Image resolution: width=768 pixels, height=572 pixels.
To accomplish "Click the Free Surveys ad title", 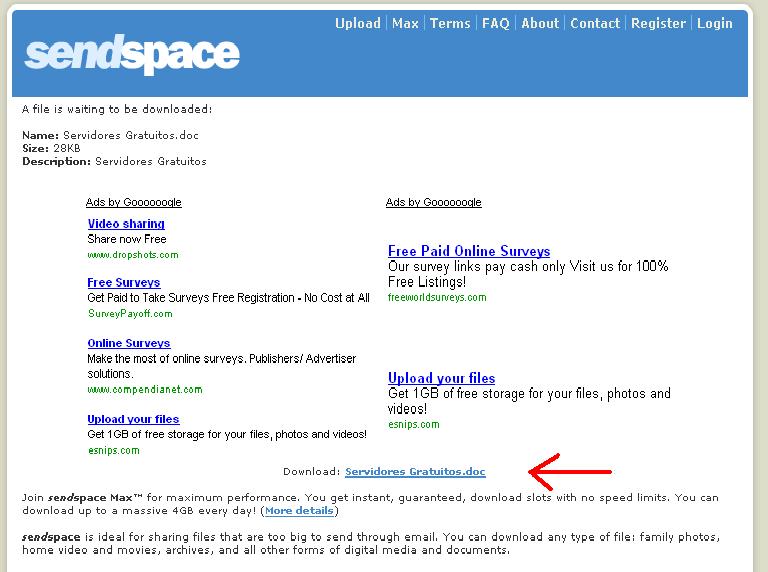I will click(x=123, y=283).
